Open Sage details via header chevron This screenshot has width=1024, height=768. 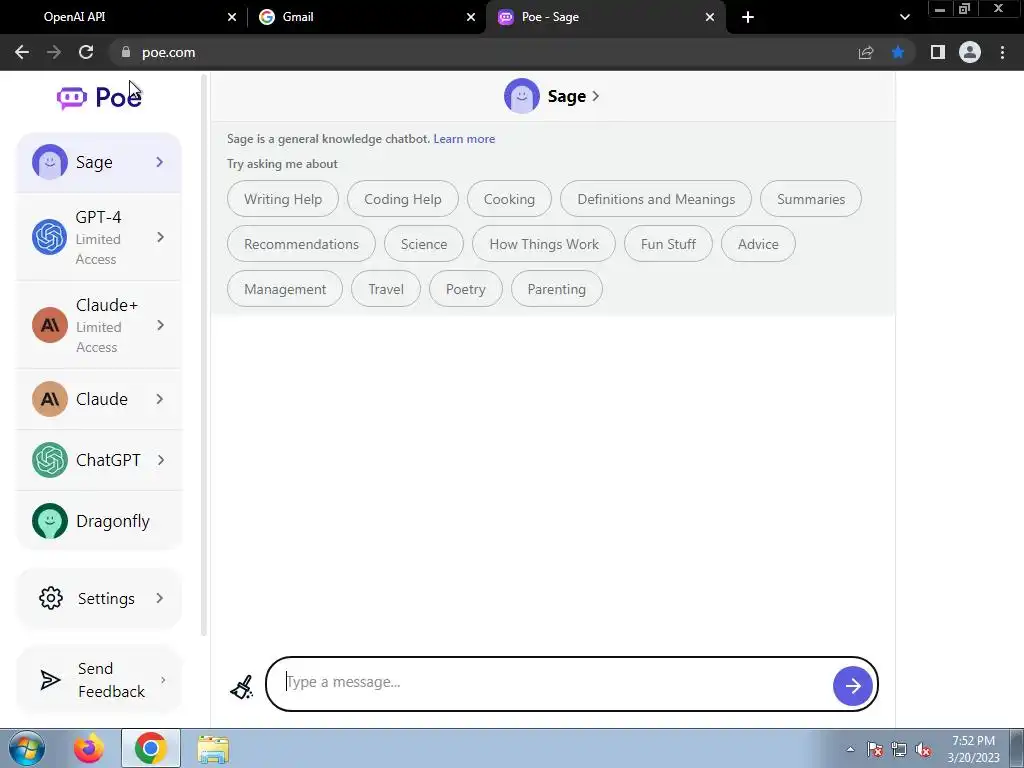click(x=596, y=96)
